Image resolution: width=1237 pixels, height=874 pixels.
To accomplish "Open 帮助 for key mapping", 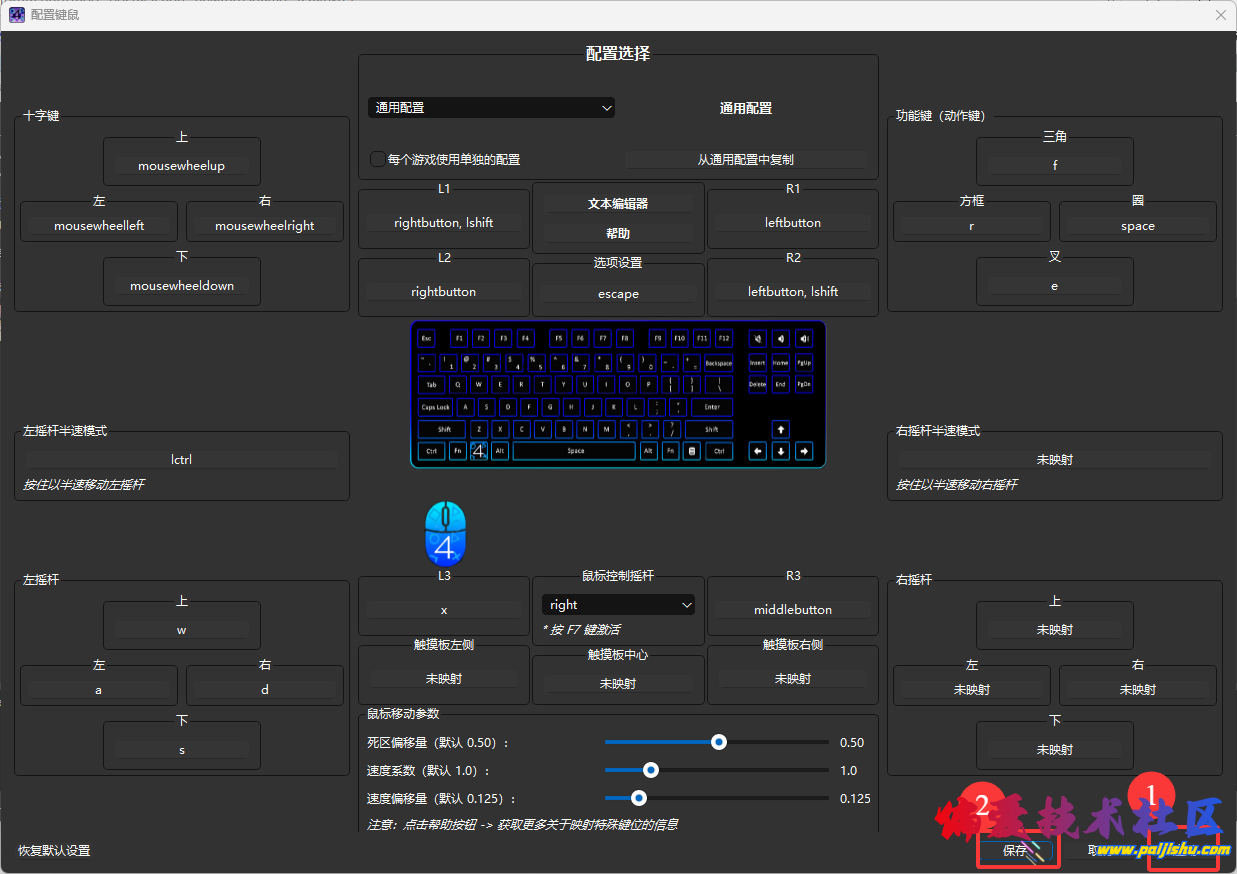I will pyautogui.click(x=617, y=233).
